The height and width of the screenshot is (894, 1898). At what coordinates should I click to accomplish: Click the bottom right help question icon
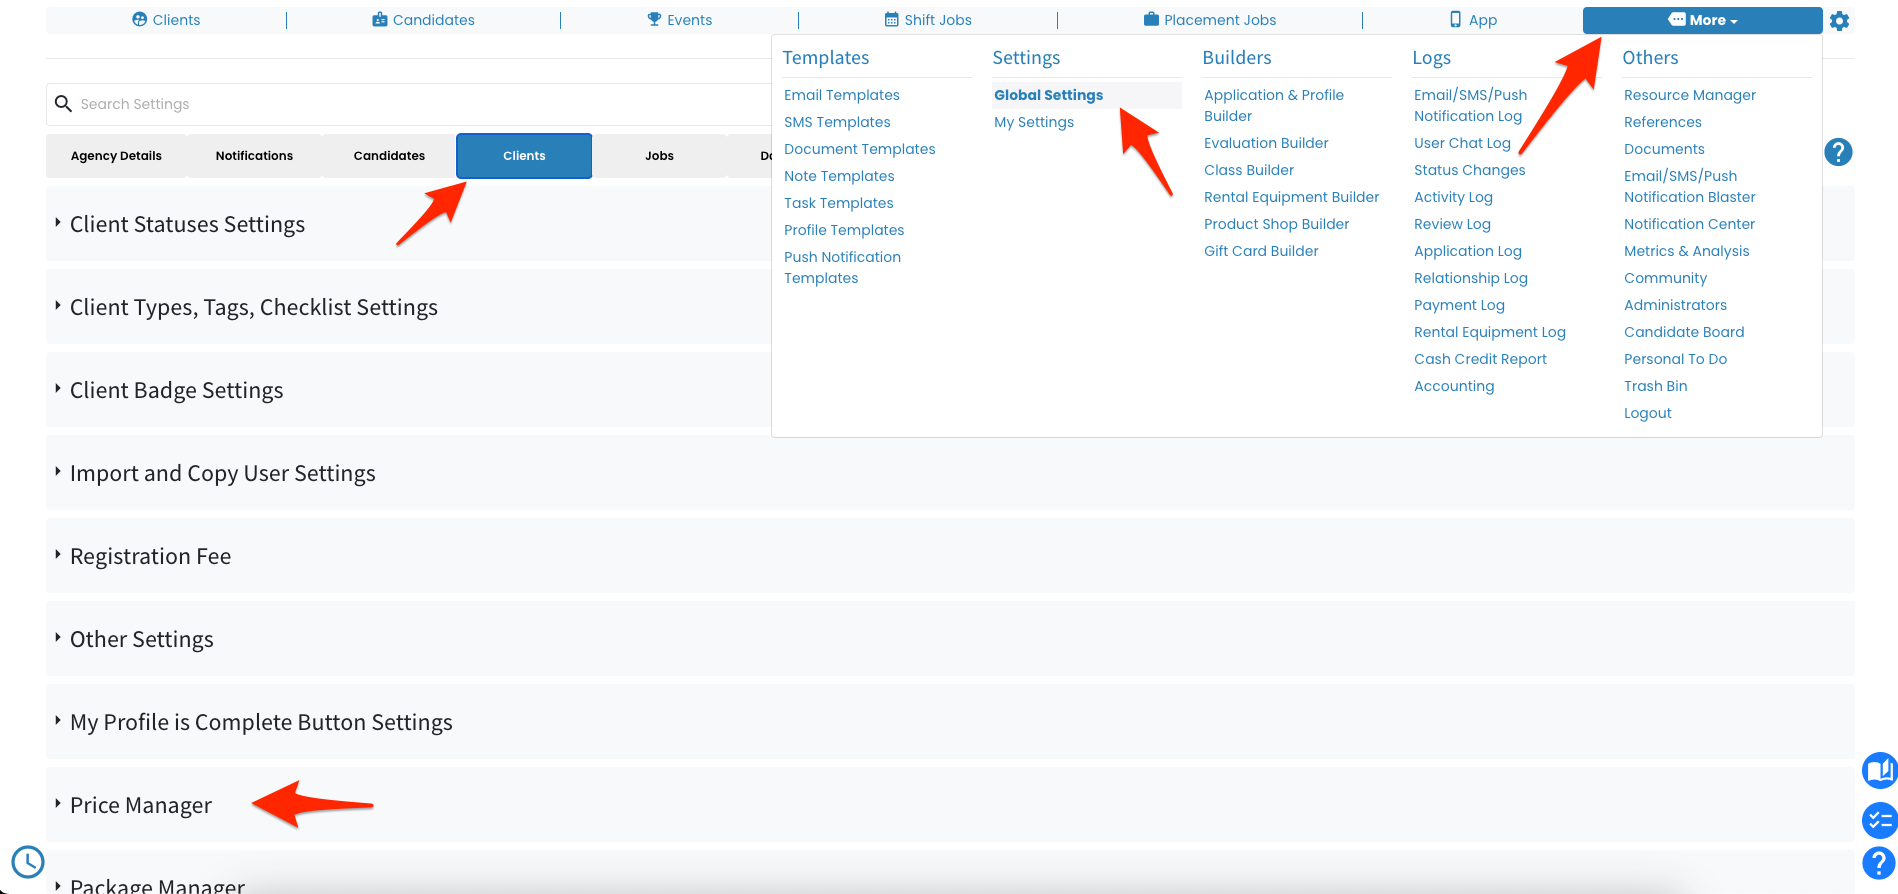(1879, 863)
